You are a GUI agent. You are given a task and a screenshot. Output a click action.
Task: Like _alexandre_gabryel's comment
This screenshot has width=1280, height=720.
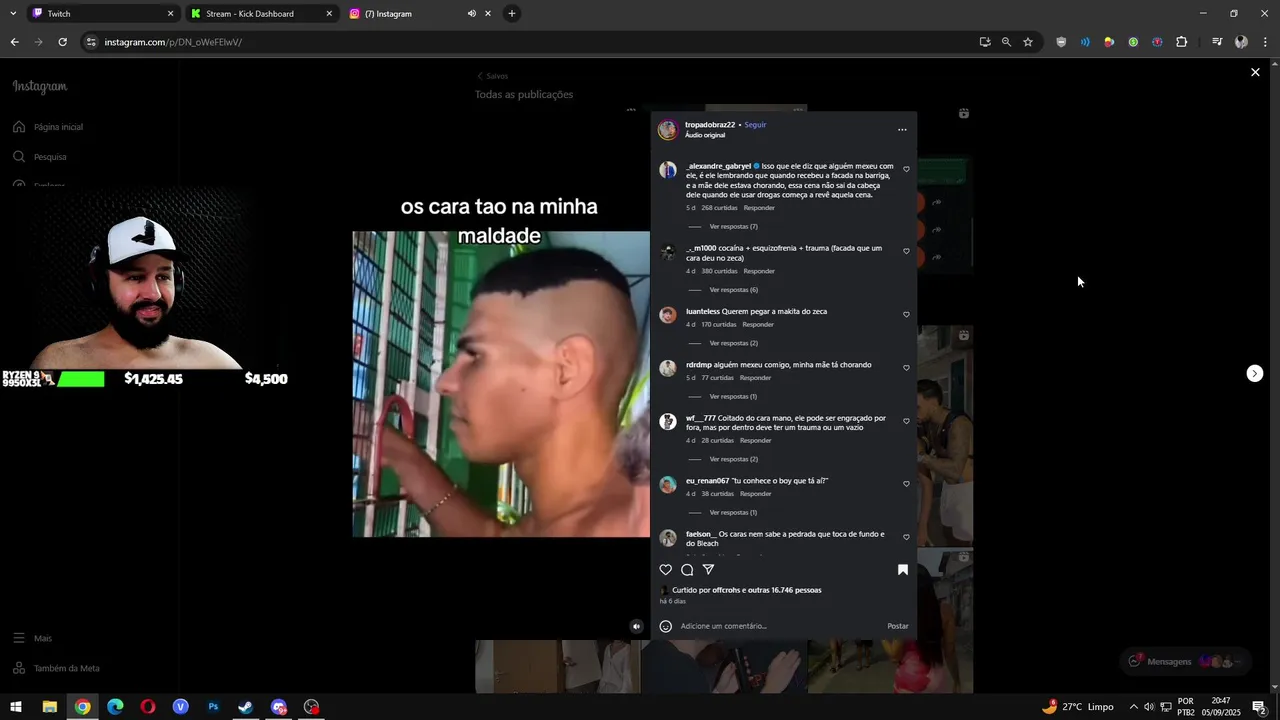point(906,169)
